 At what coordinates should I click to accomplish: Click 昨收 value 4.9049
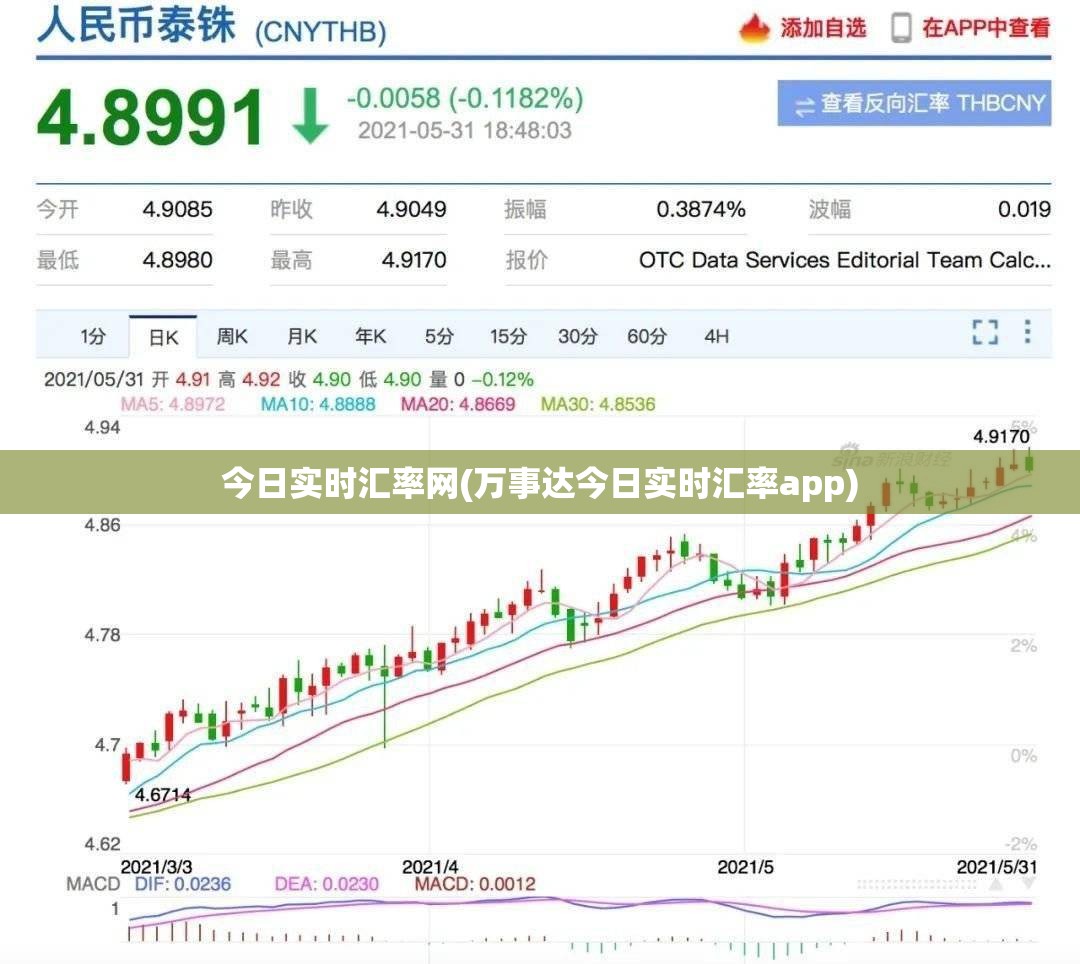click(411, 209)
